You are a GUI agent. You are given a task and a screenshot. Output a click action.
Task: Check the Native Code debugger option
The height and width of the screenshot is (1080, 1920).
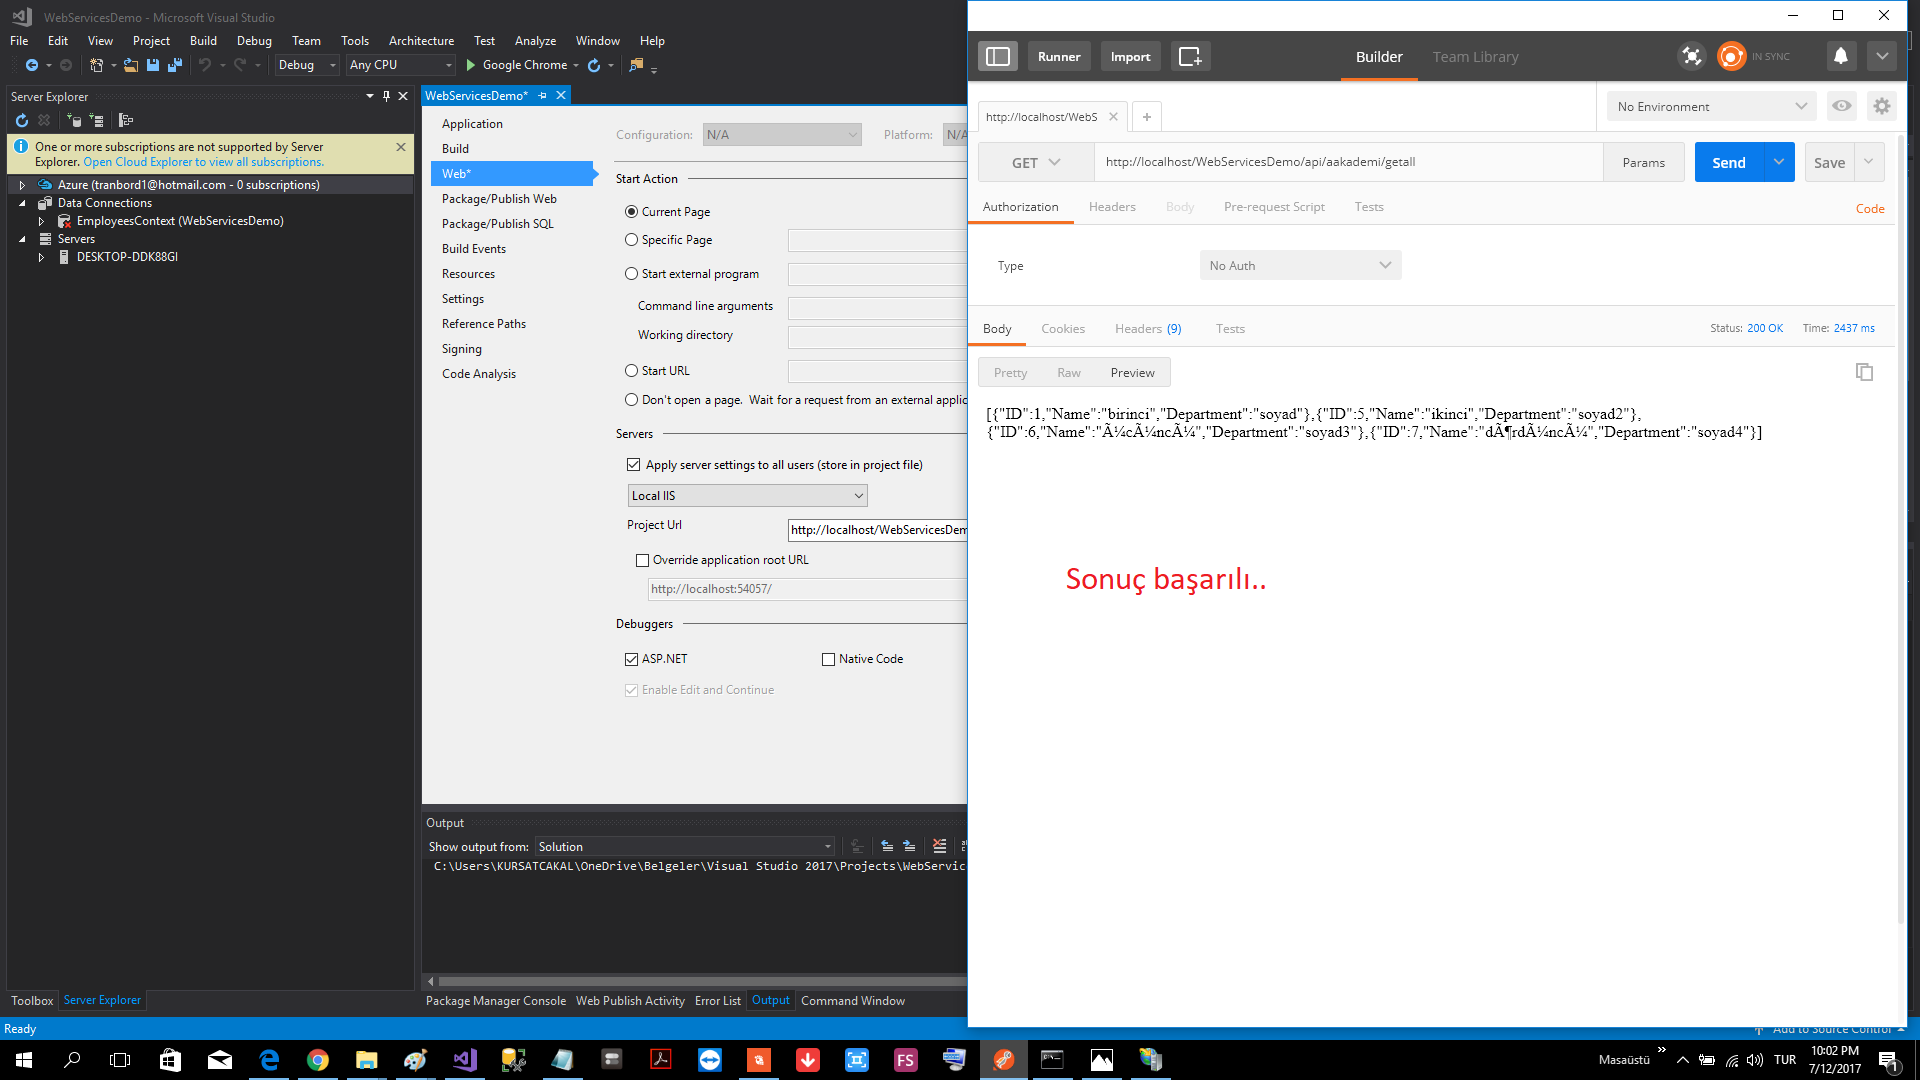(x=828, y=659)
